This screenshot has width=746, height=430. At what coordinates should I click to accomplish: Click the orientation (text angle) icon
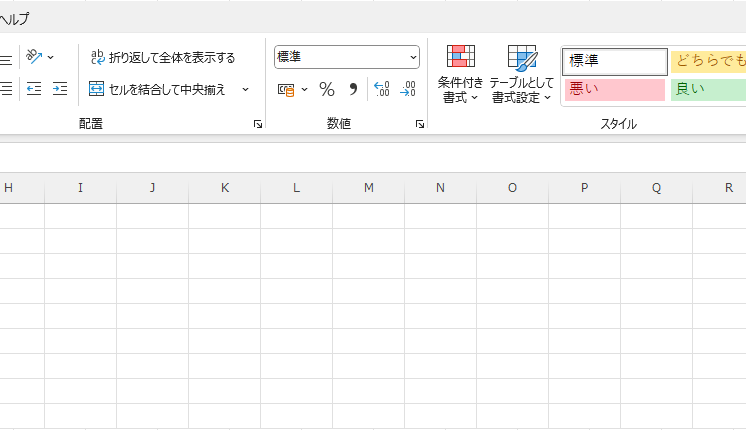click(x=35, y=57)
